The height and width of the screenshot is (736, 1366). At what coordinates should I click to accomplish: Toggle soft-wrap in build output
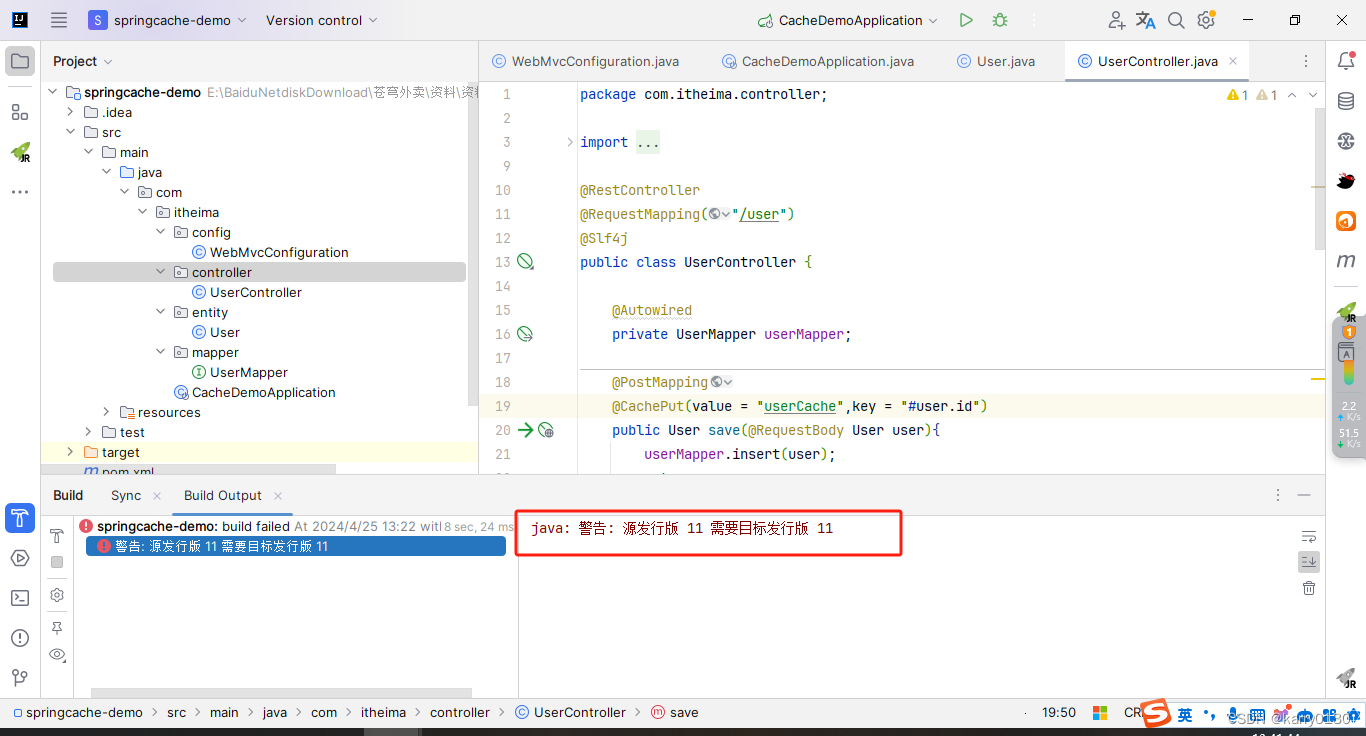coord(1309,536)
